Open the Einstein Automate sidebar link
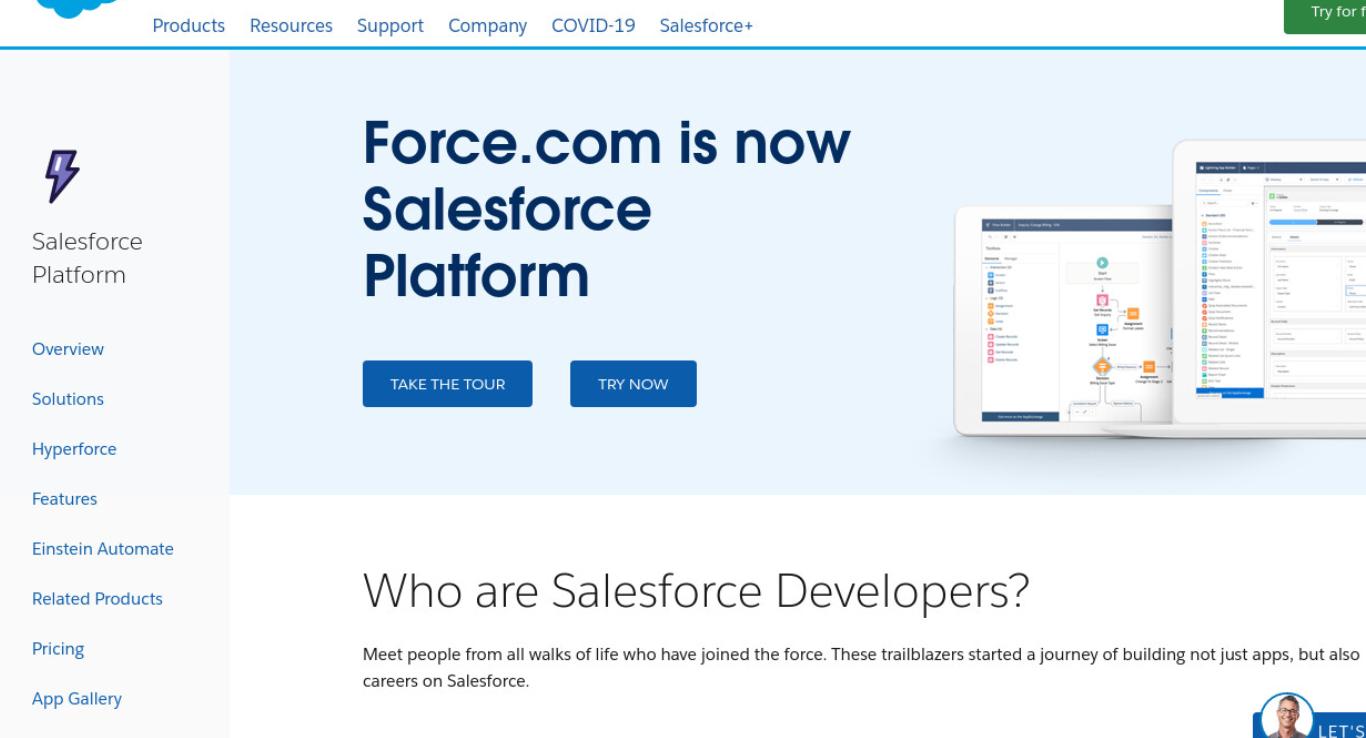This screenshot has height=738, width=1366. (103, 549)
